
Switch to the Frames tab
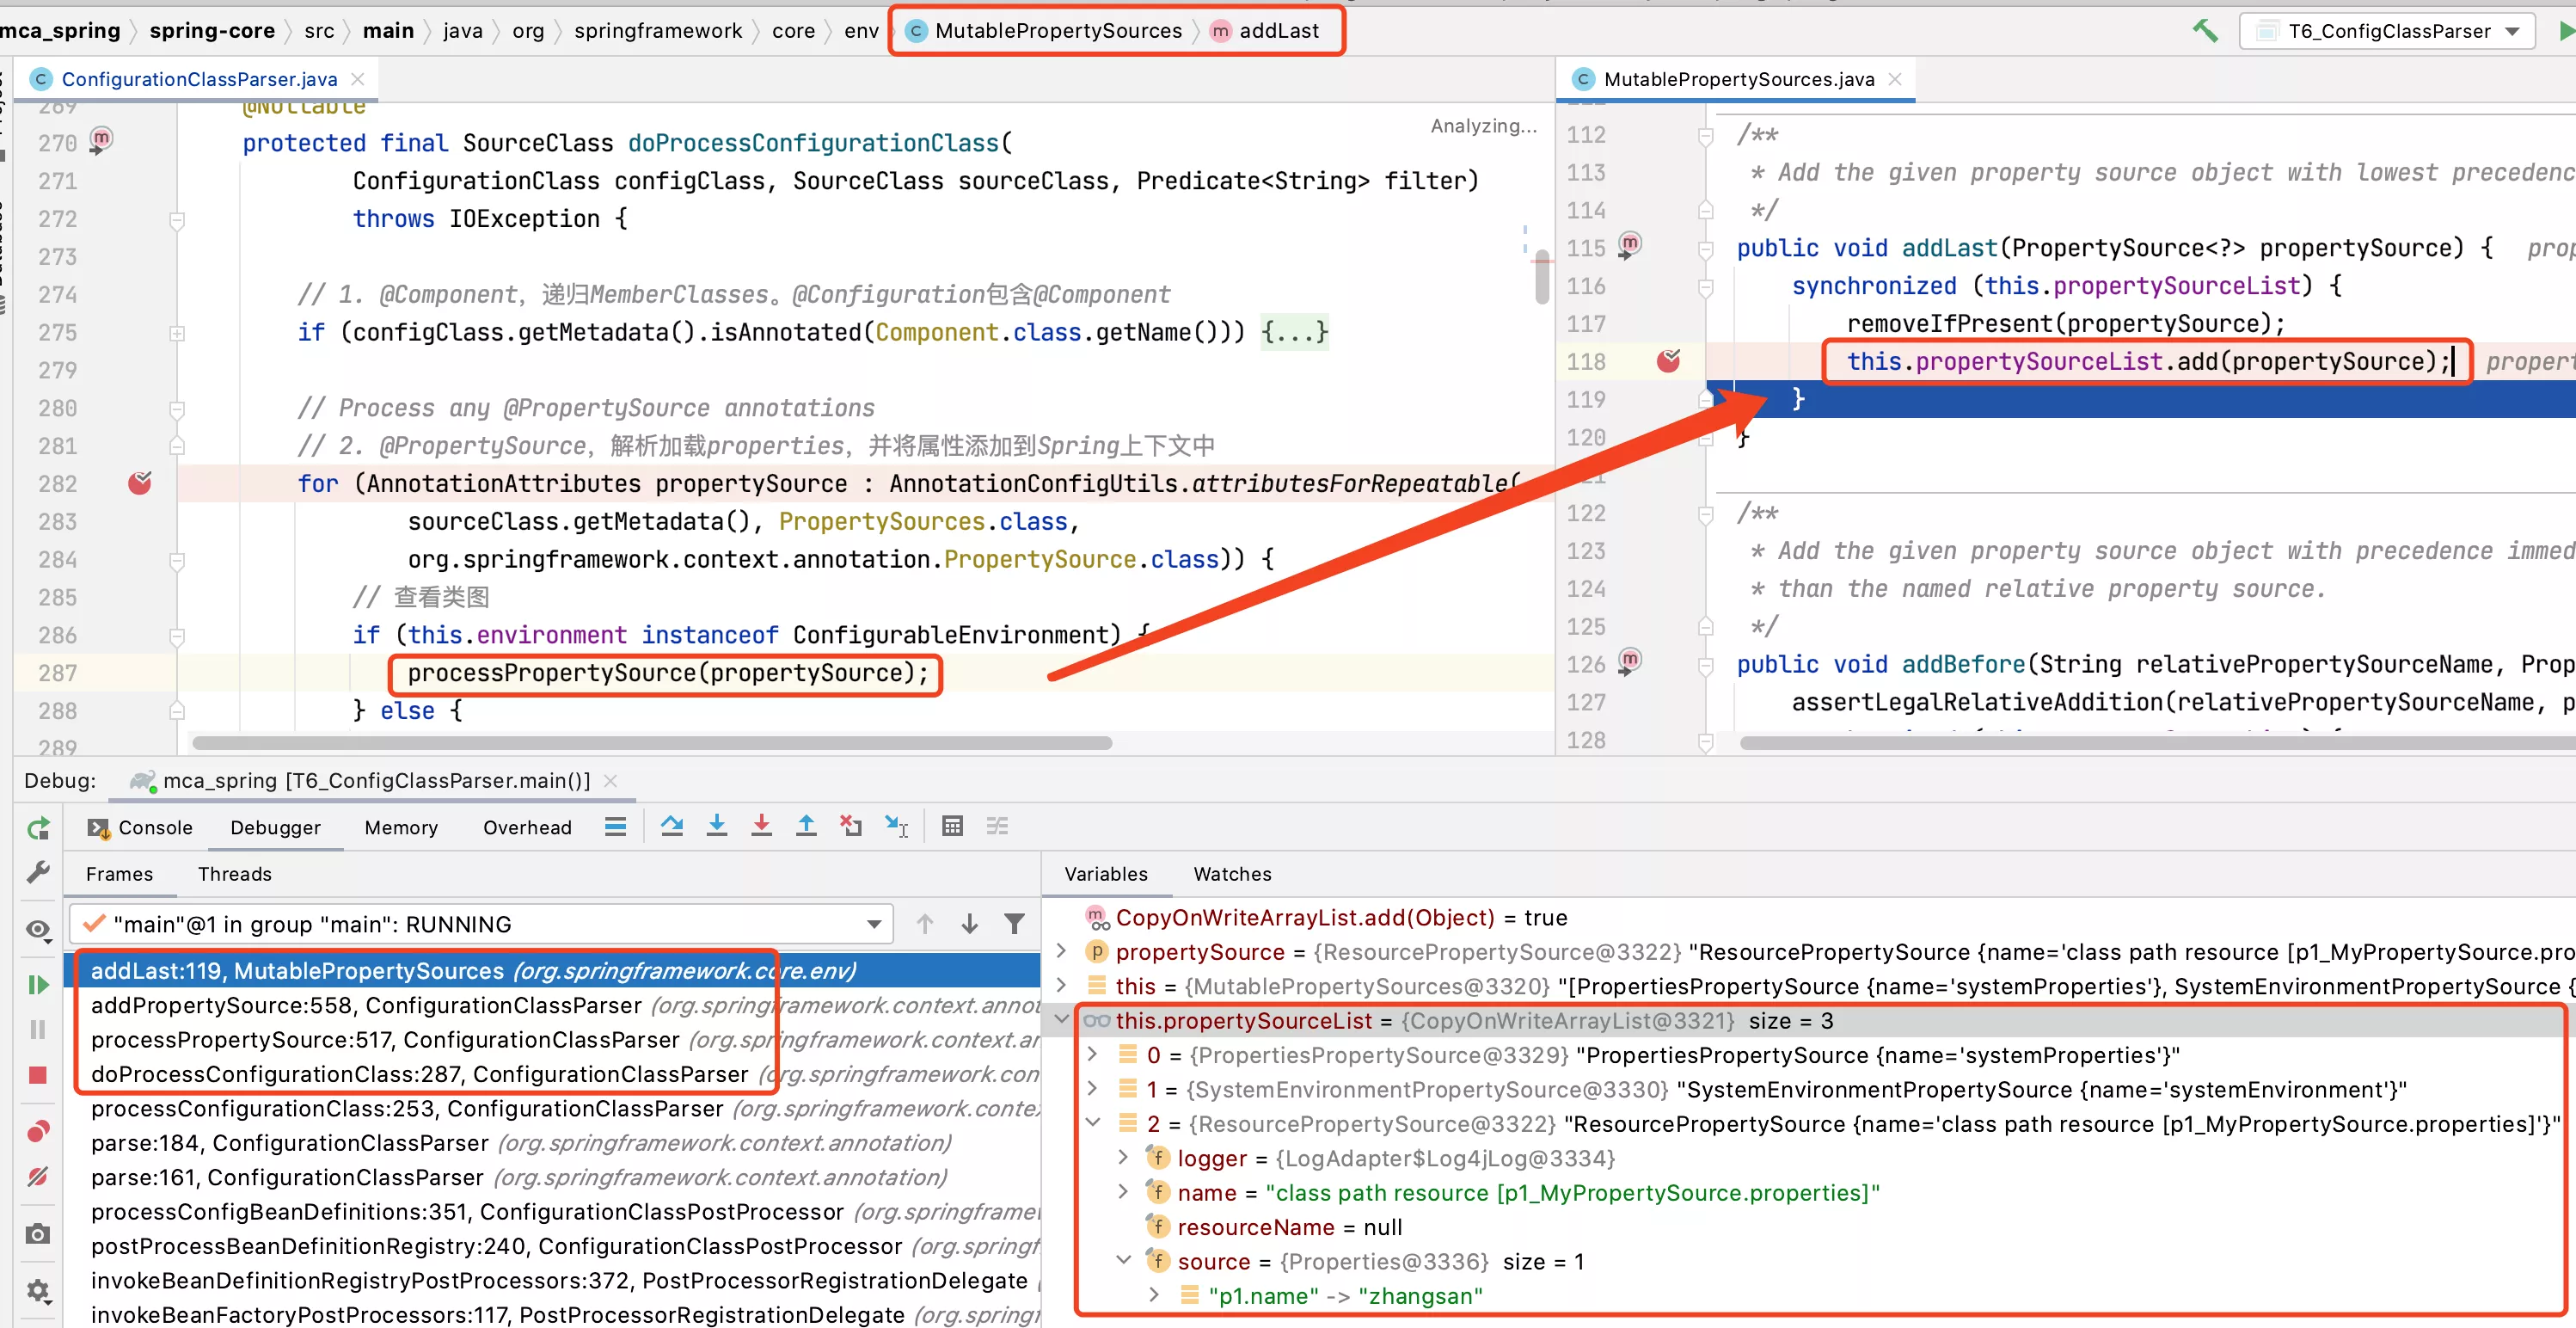coord(119,873)
